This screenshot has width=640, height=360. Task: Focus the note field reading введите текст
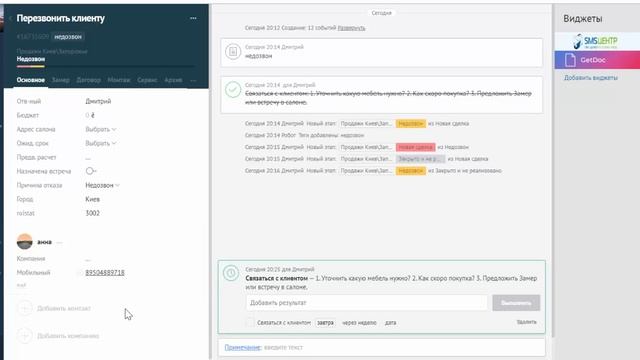(283, 347)
